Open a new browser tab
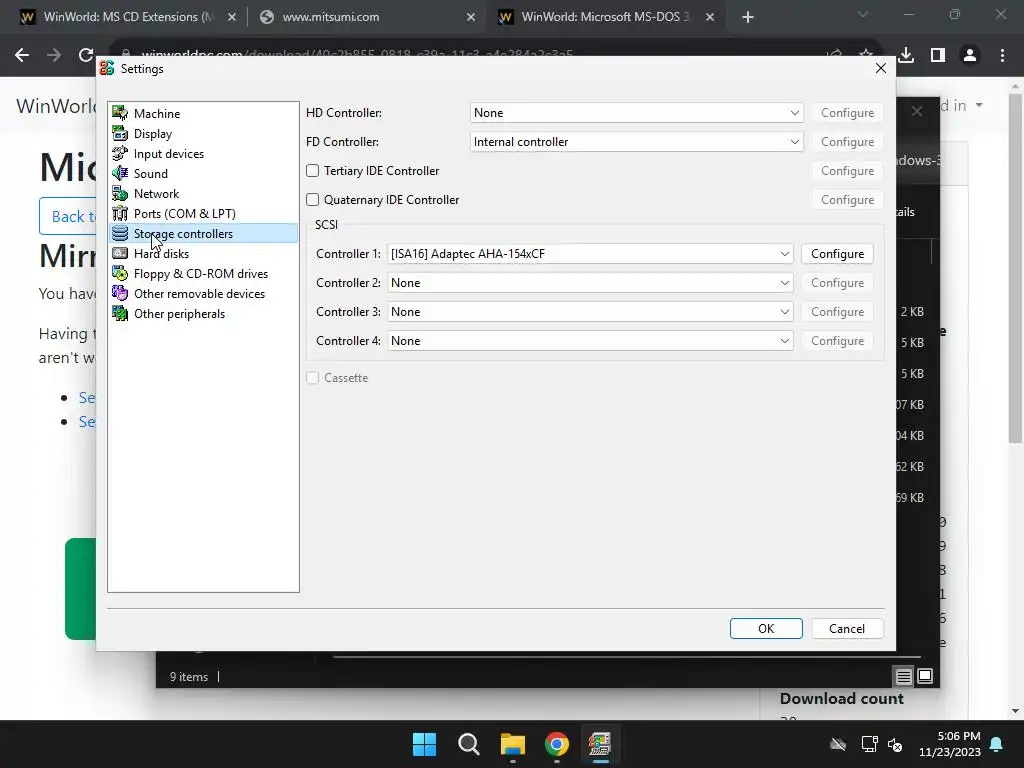The height and width of the screenshot is (768, 1024). (748, 17)
